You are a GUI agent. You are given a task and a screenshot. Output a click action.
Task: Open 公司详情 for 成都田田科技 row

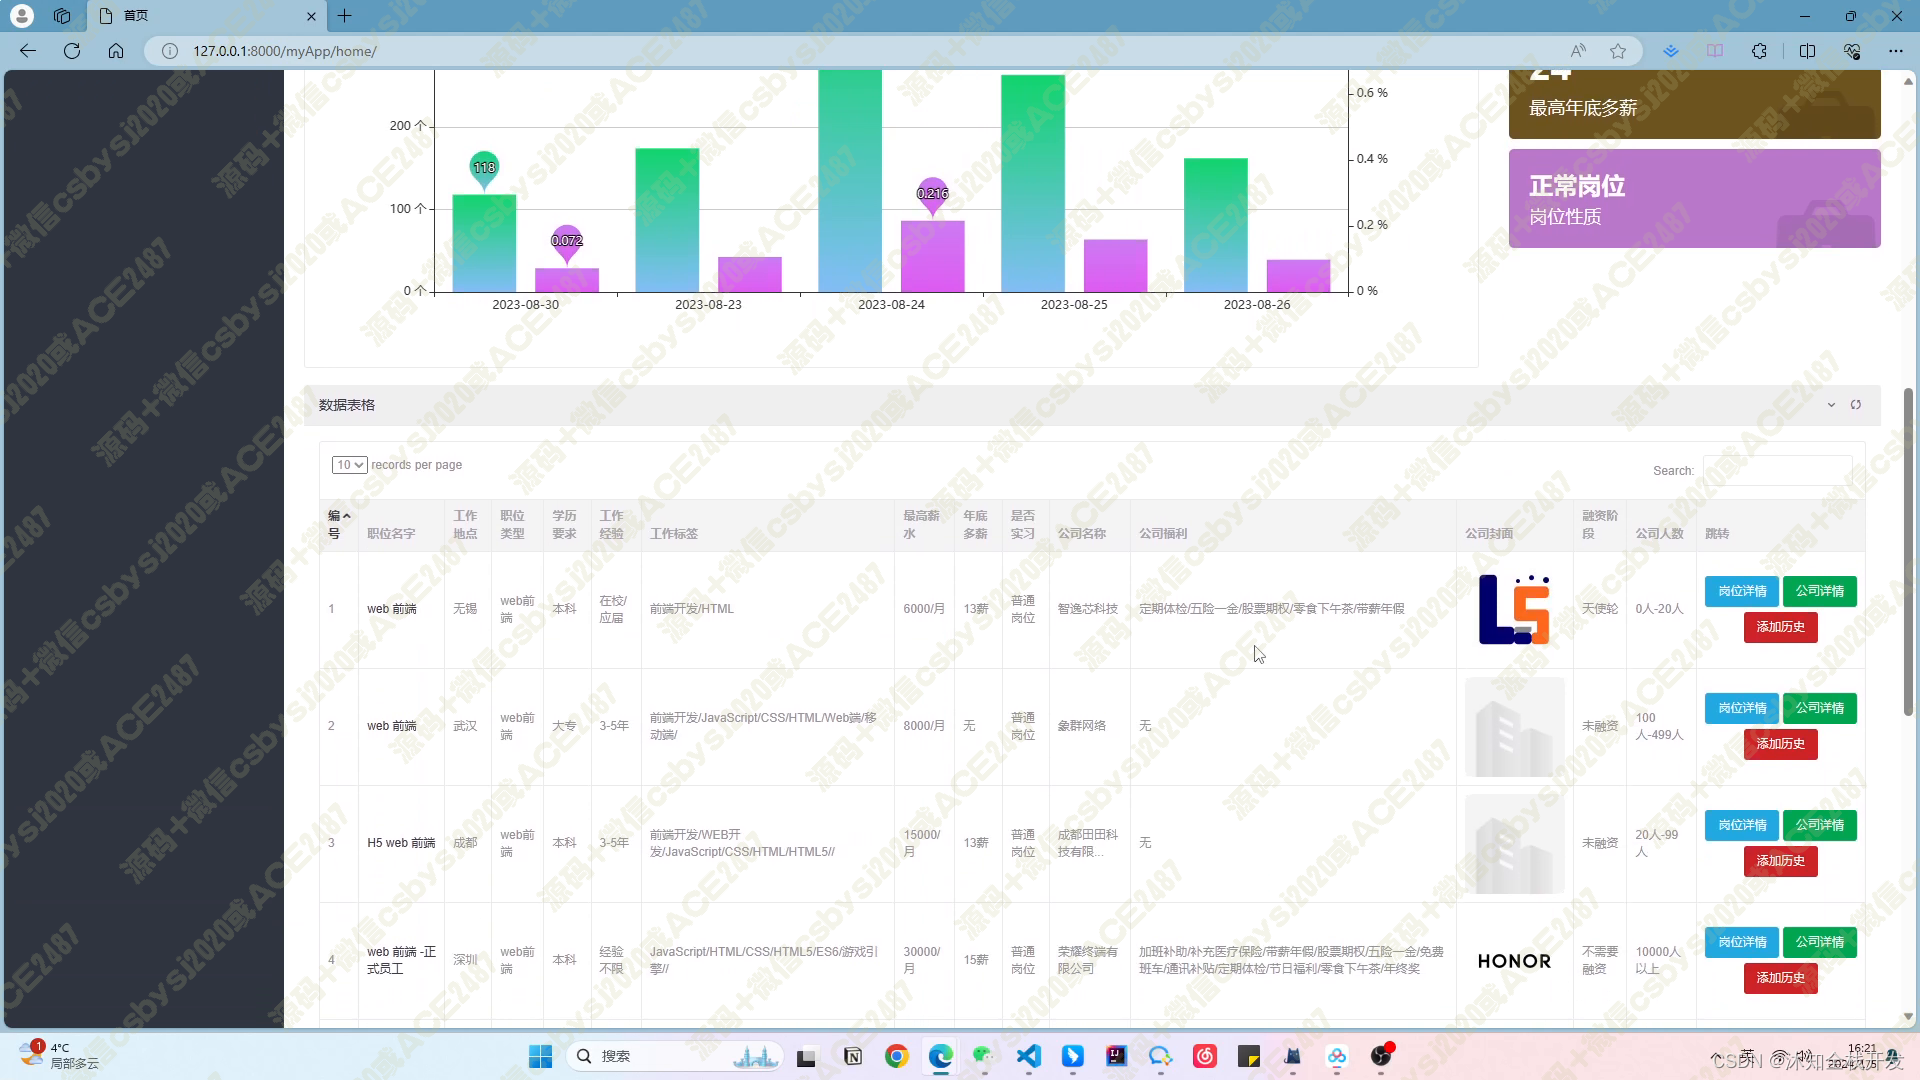(x=1820, y=826)
